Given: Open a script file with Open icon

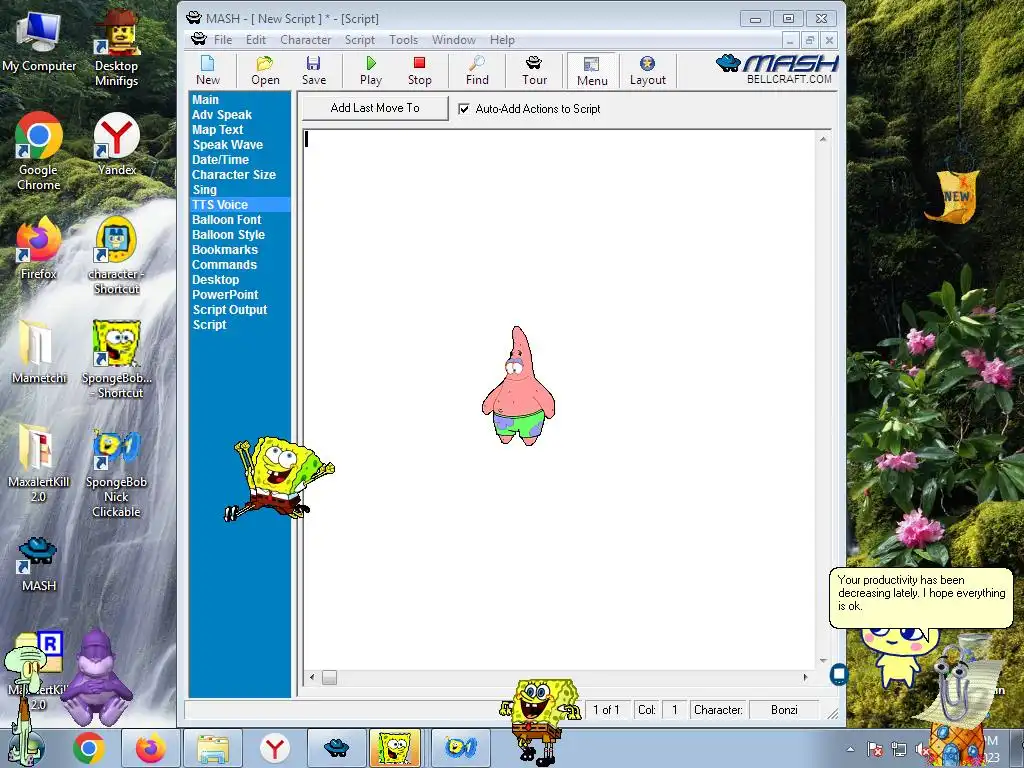Looking at the screenshot, I should [x=265, y=71].
